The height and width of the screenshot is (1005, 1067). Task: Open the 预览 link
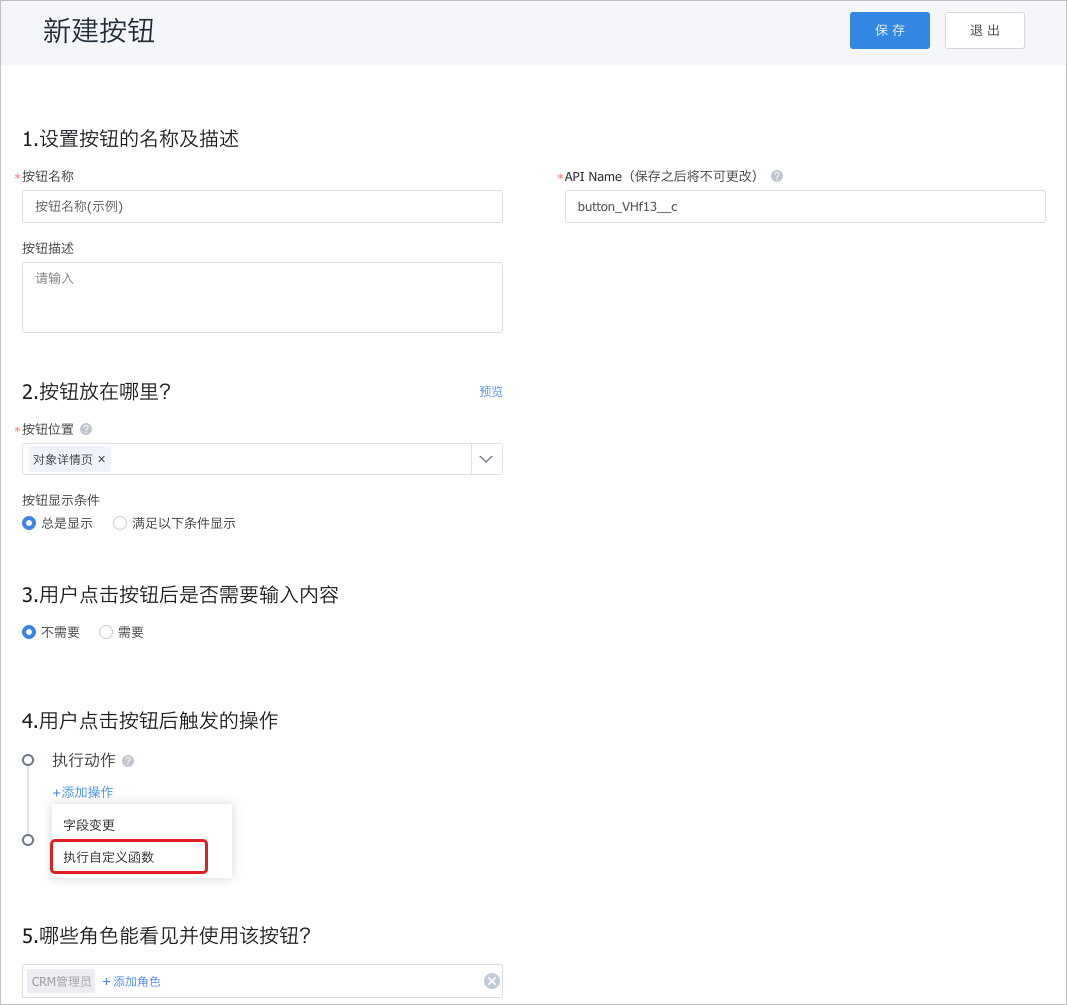(491, 392)
